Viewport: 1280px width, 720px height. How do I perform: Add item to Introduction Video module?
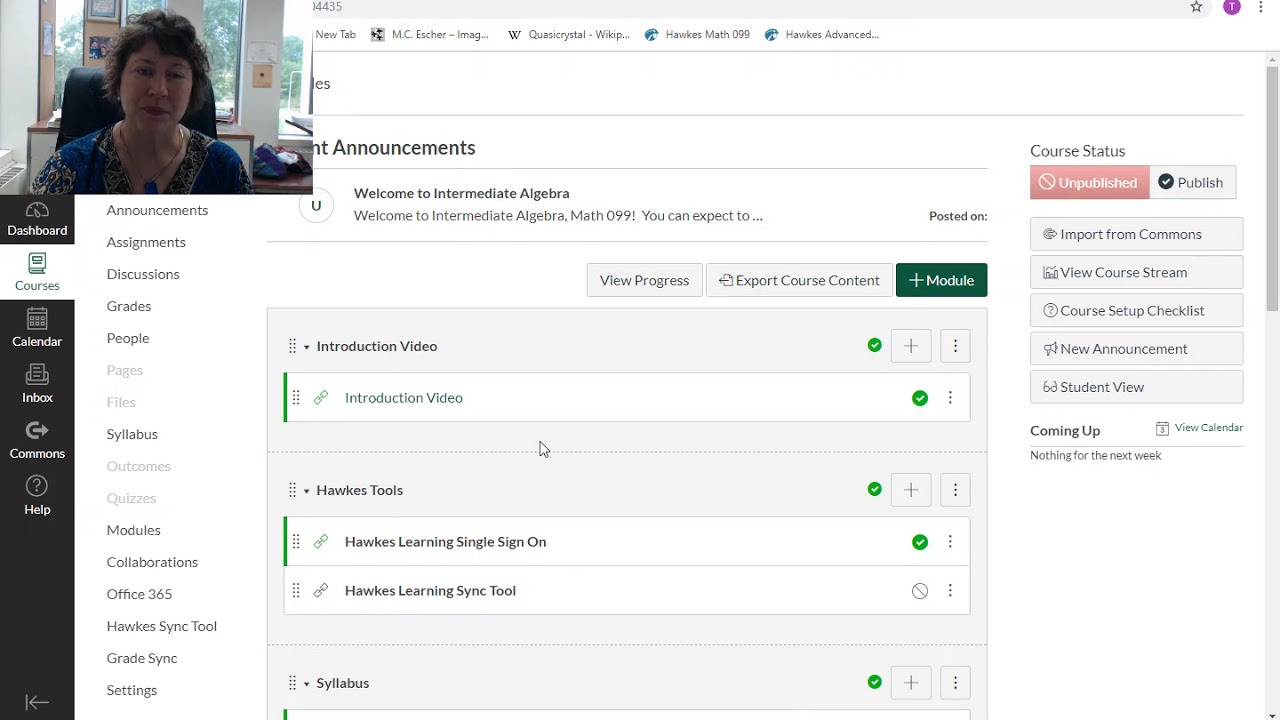click(911, 346)
